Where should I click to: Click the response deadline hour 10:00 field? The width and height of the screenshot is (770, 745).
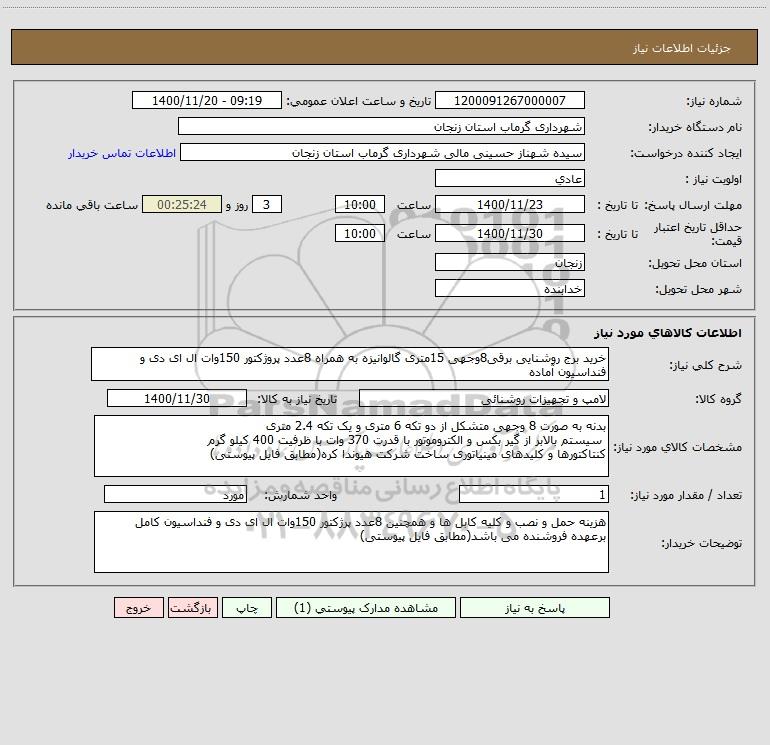click(x=359, y=204)
